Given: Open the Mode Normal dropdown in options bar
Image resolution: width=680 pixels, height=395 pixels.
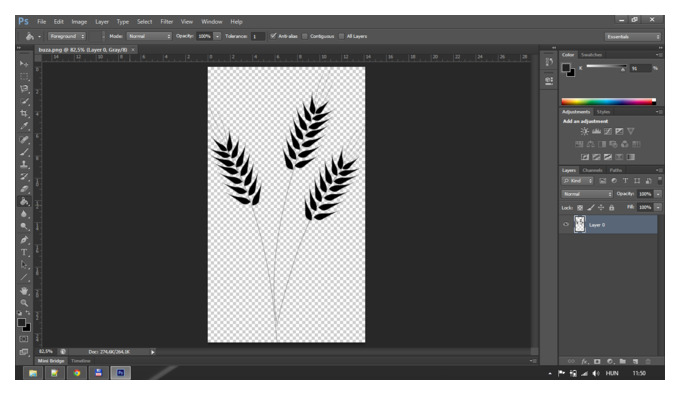Looking at the screenshot, I should coord(150,36).
